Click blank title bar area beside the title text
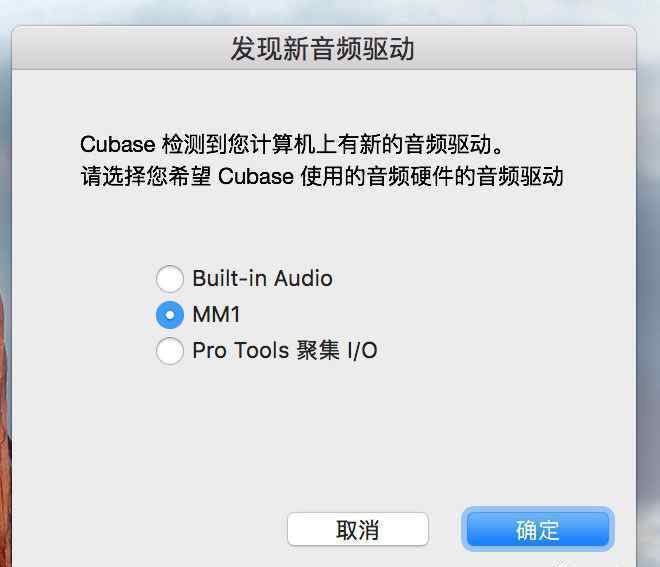 coord(526,49)
